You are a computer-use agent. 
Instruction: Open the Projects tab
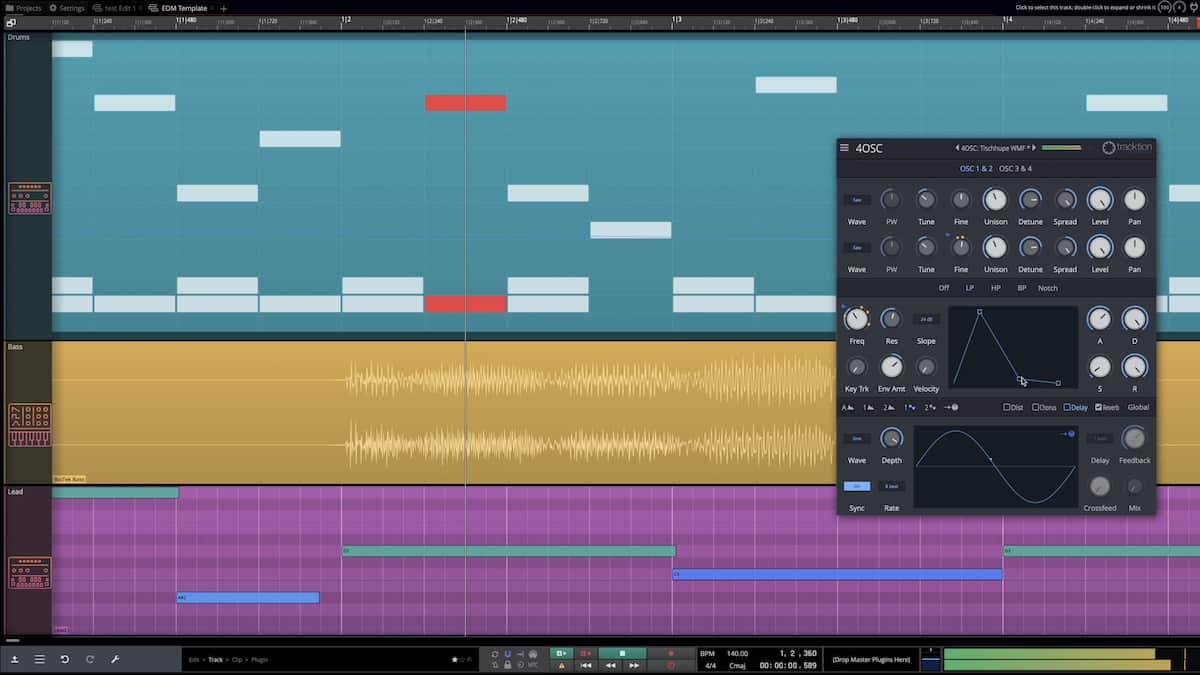pyautogui.click(x=22, y=7)
